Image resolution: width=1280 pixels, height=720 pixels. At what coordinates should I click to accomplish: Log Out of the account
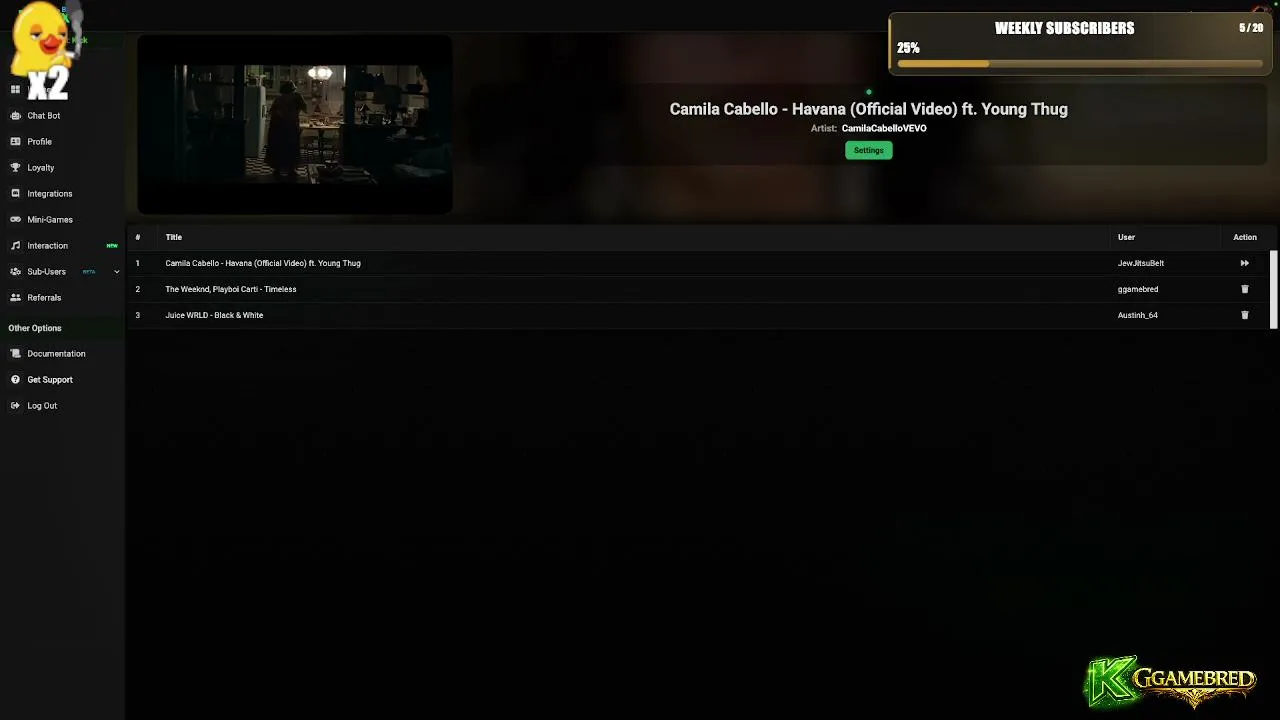(x=42, y=406)
